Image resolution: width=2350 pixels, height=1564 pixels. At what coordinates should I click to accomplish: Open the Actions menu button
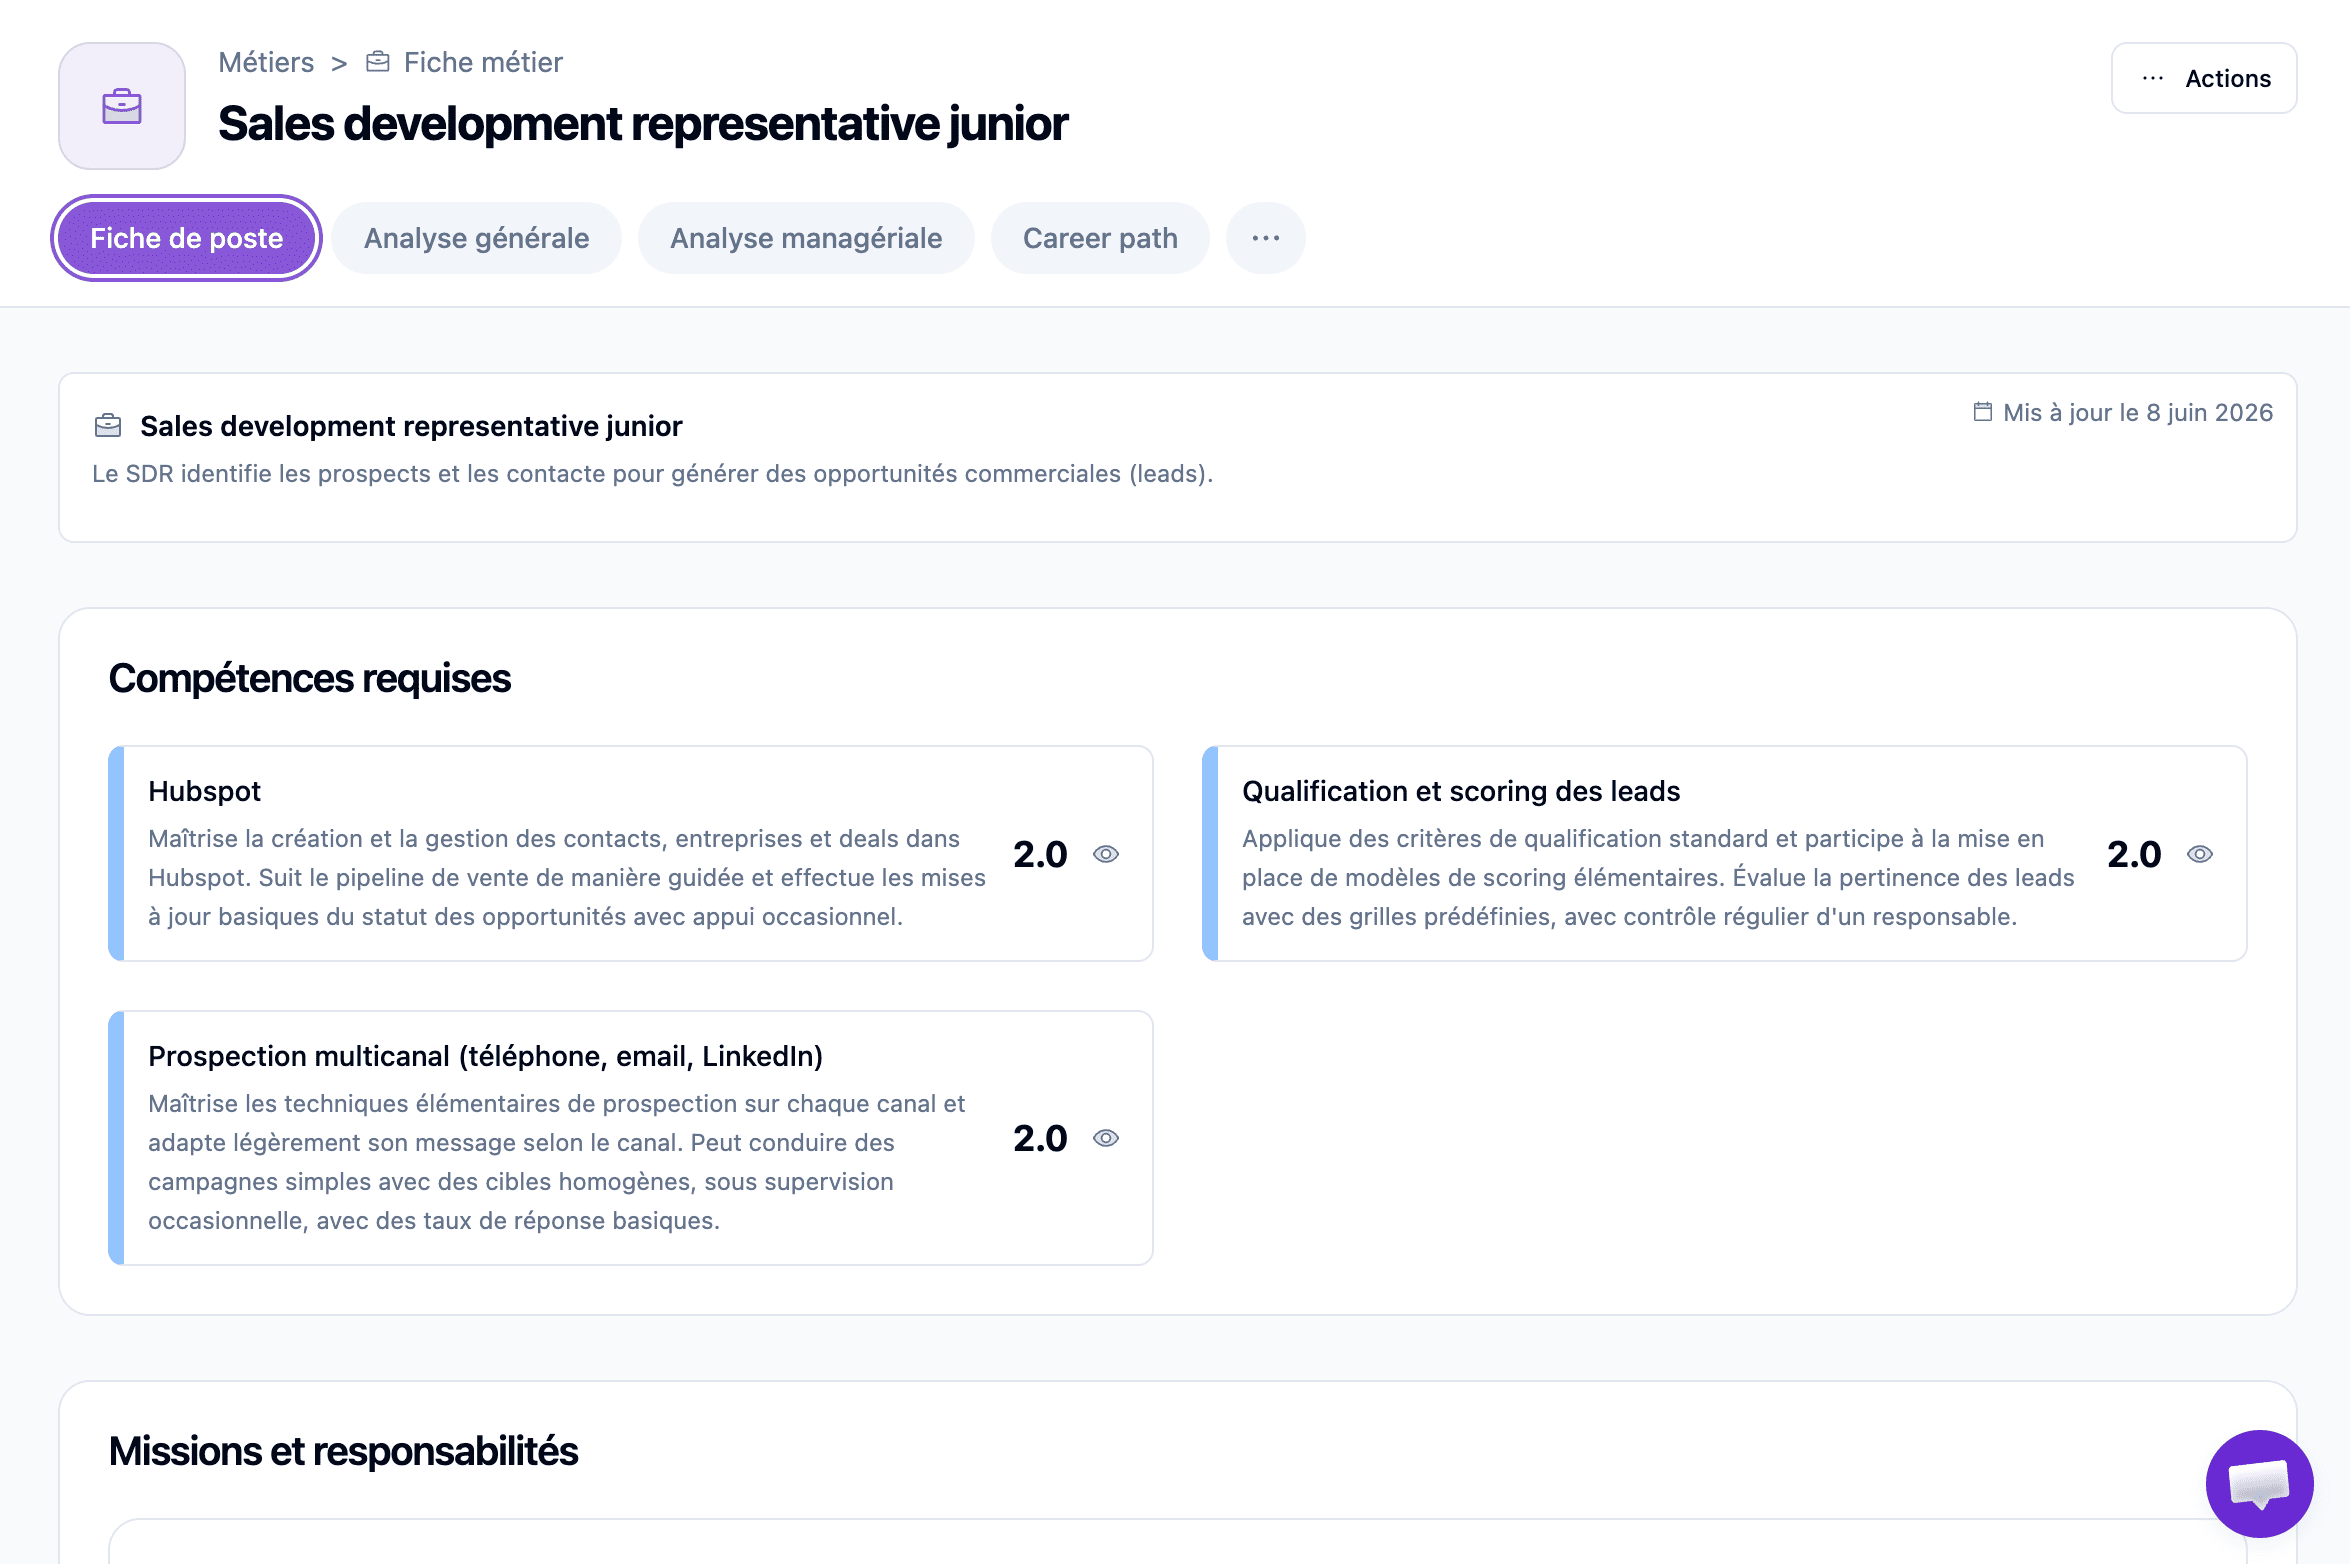tap(2204, 78)
